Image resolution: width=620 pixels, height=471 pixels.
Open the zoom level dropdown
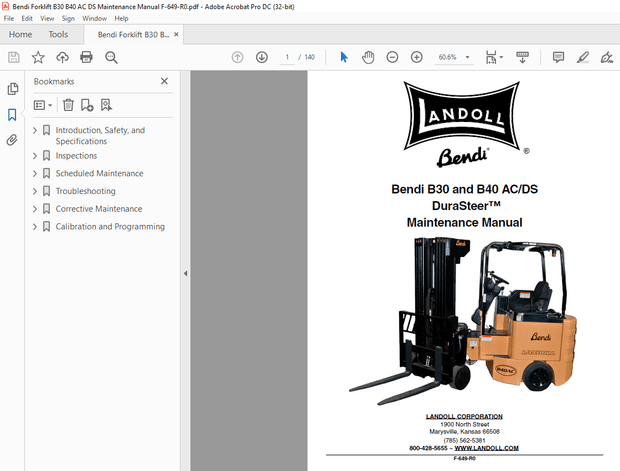[467, 57]
